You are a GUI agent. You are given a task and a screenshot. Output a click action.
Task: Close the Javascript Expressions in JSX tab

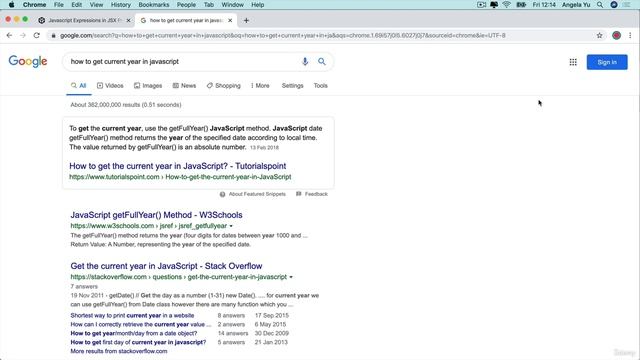pos(129,20)
